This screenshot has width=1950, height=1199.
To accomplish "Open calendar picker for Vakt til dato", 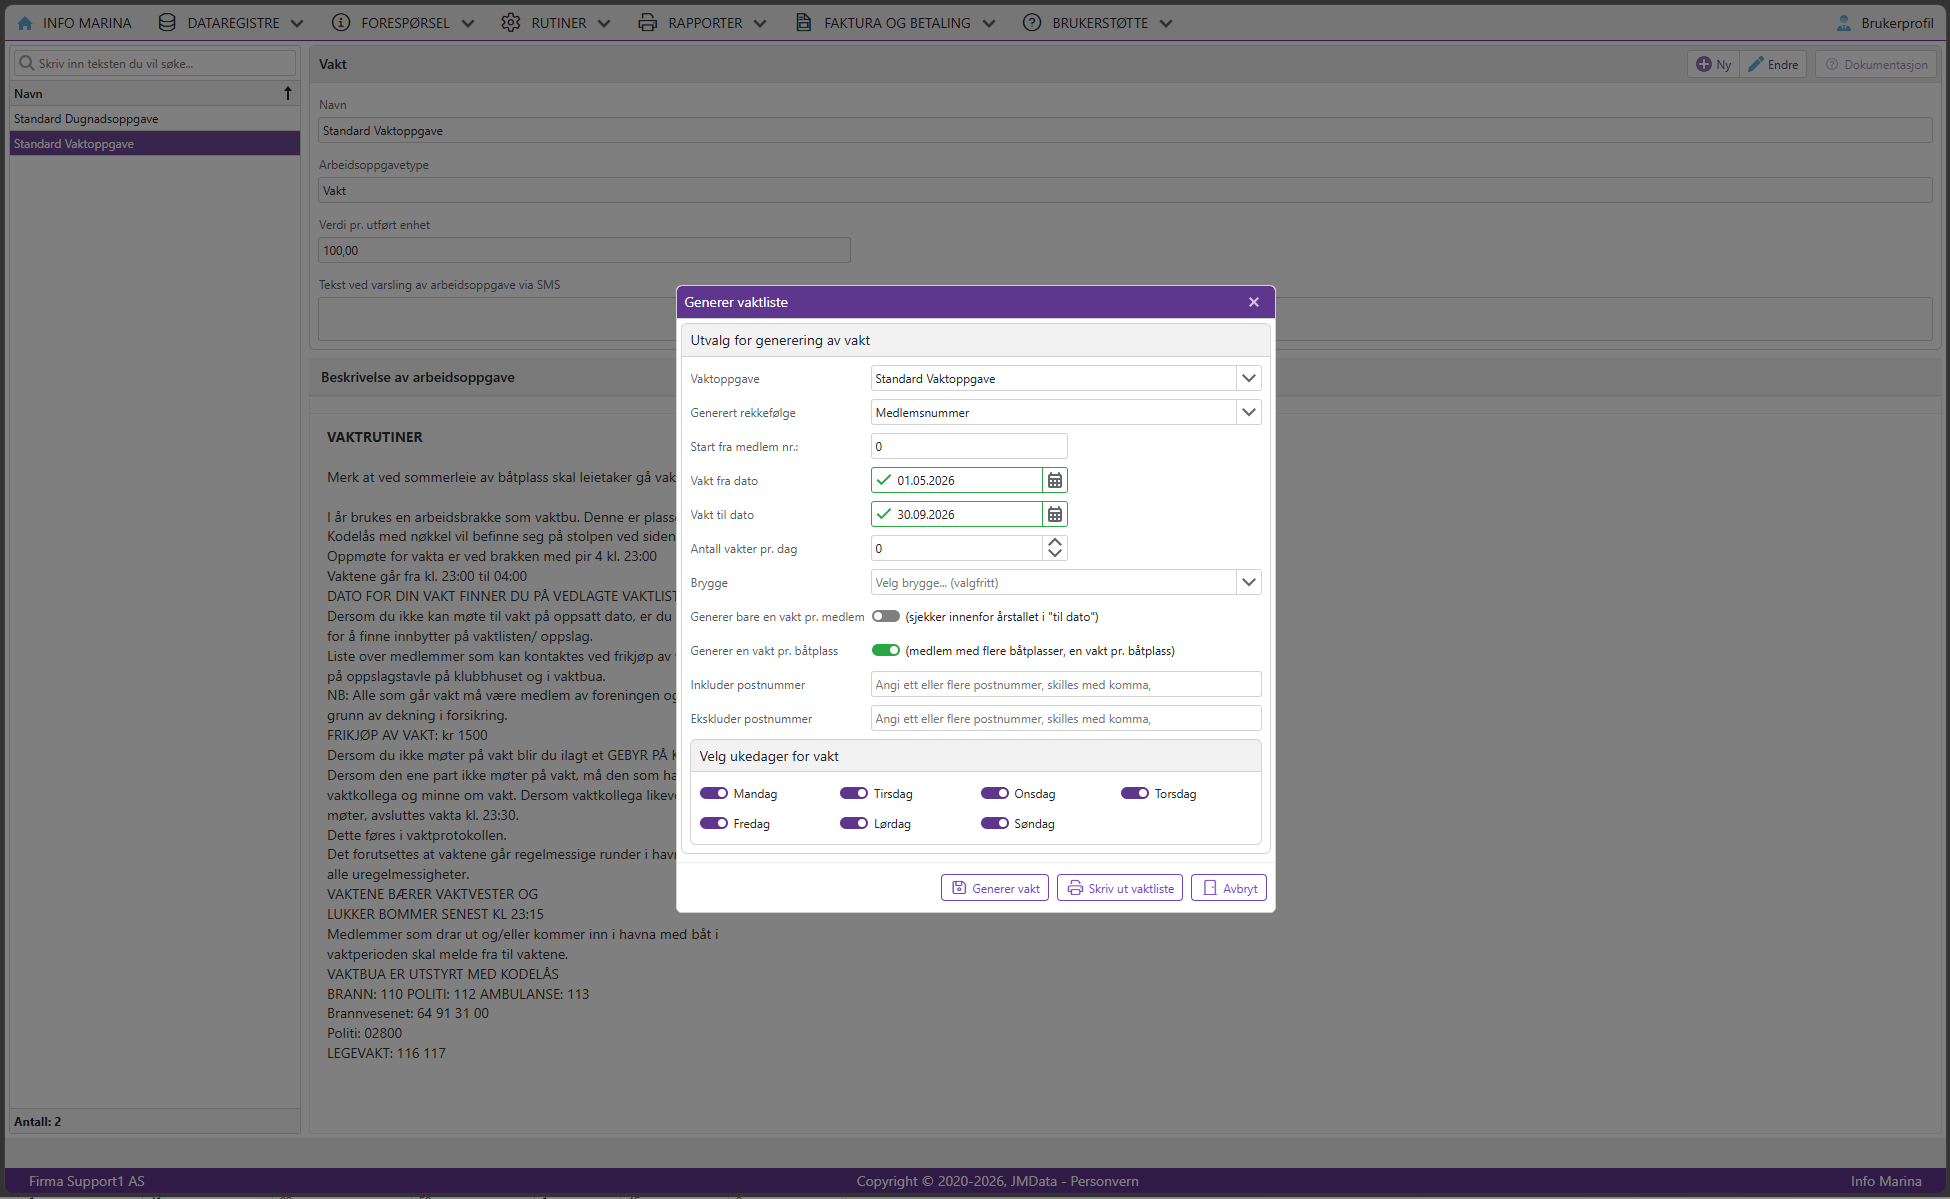I will coord(1055,515).
